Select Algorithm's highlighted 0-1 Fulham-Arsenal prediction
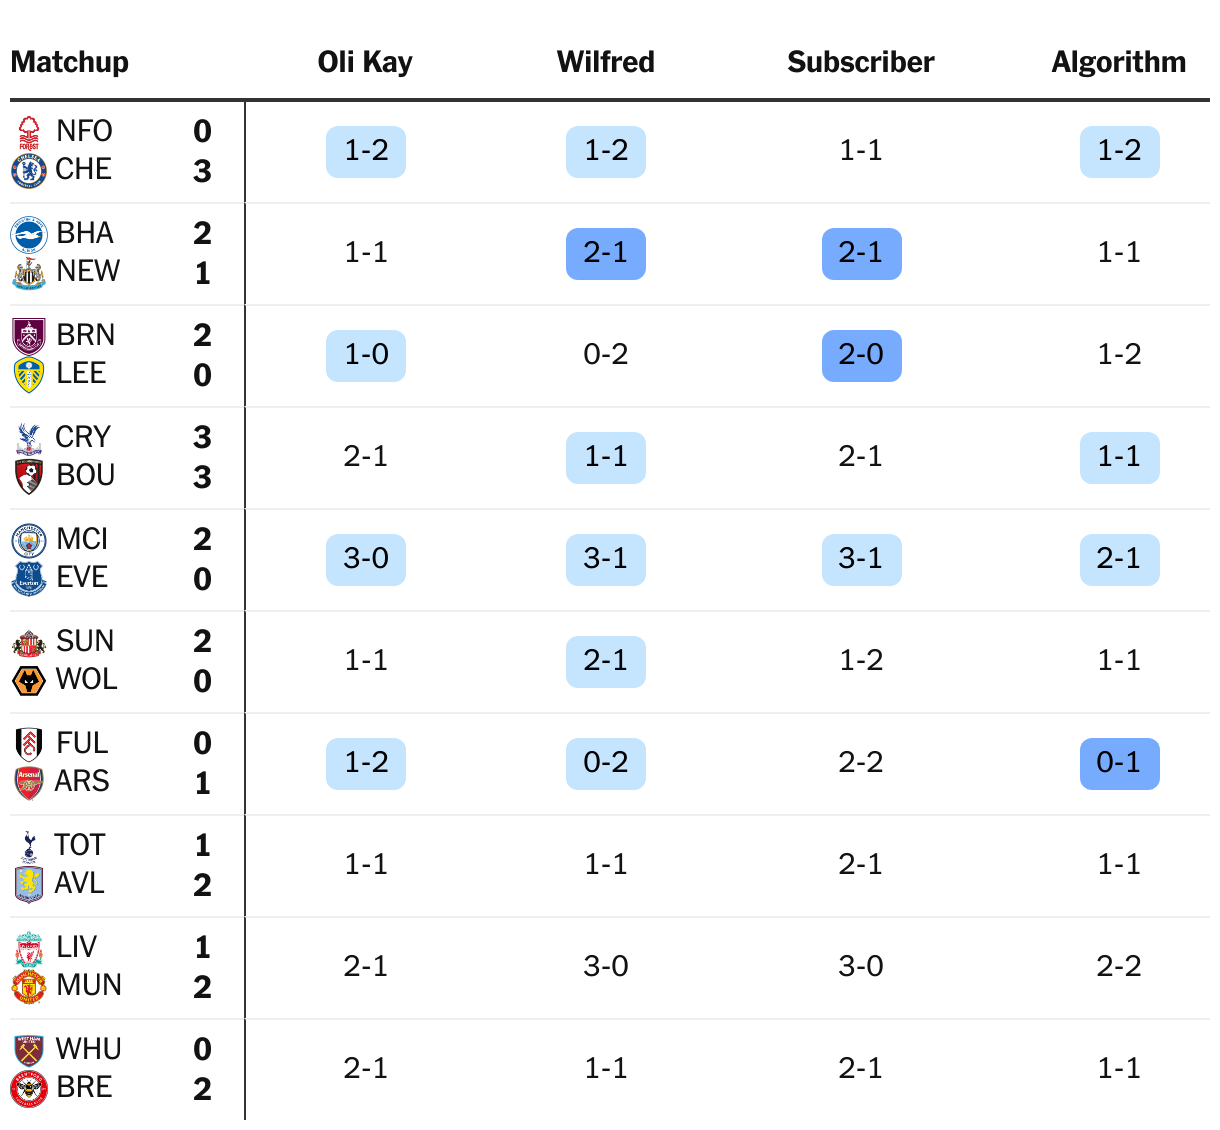Screen dimensions: 1220x1130 [x=1120, y=764]
